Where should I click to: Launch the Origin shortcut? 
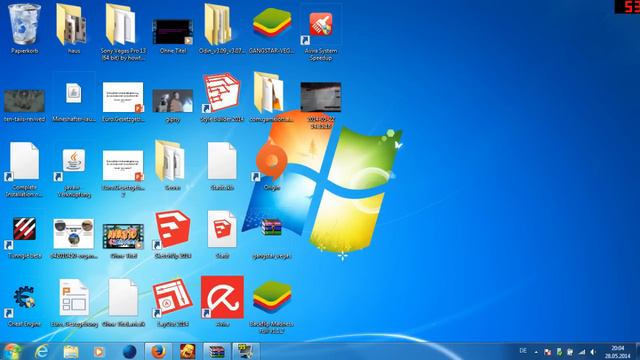(x=271, y=167)
